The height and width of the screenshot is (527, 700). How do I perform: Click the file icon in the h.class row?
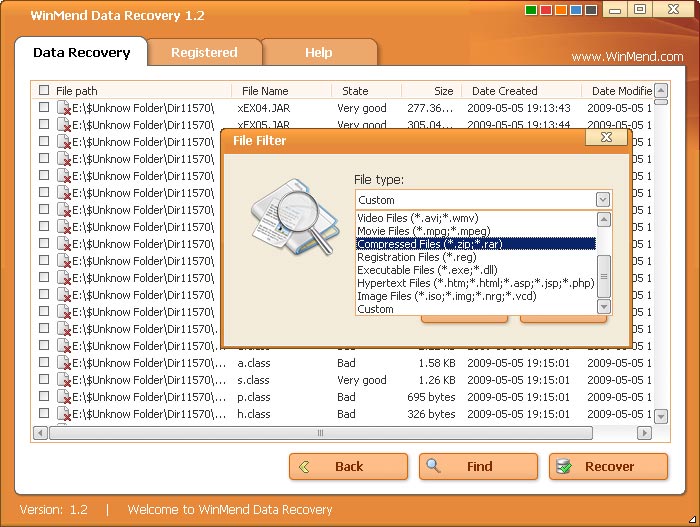(x=63, y=414)
